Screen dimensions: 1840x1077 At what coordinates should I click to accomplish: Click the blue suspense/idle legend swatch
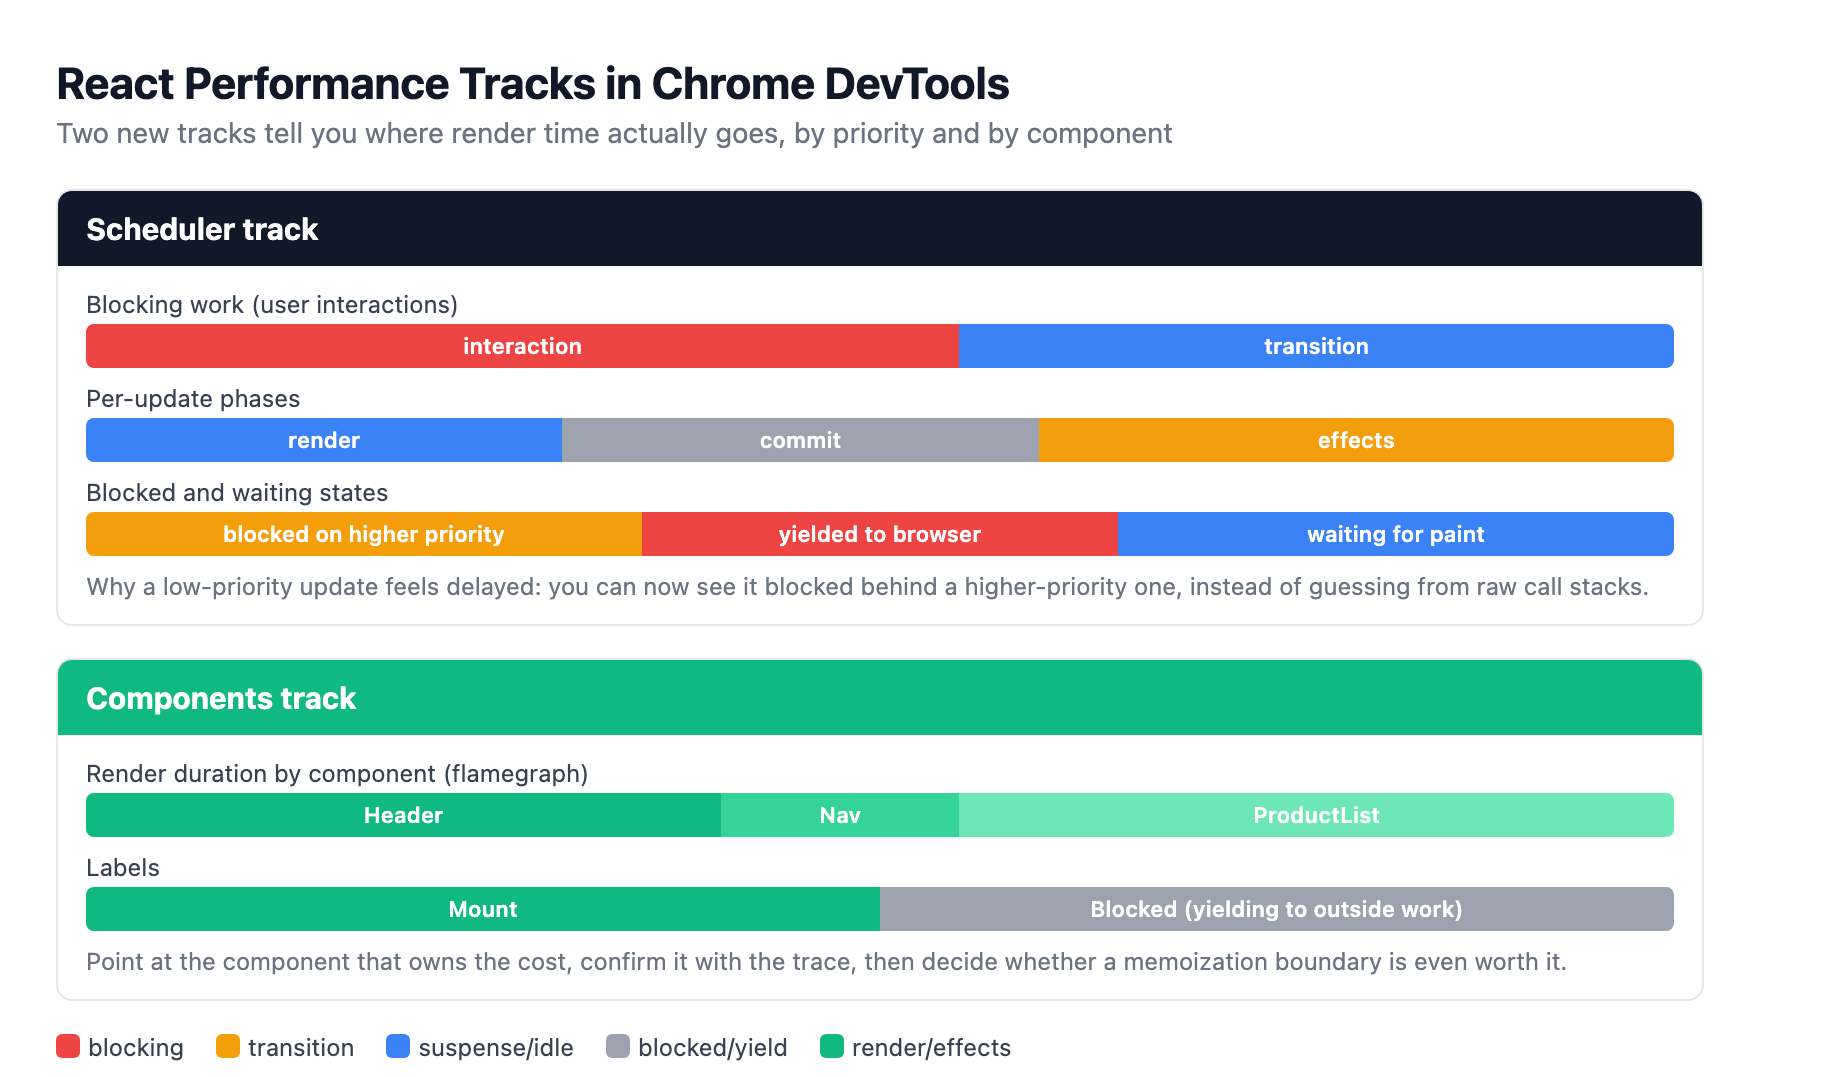(x=398, y=1046)
